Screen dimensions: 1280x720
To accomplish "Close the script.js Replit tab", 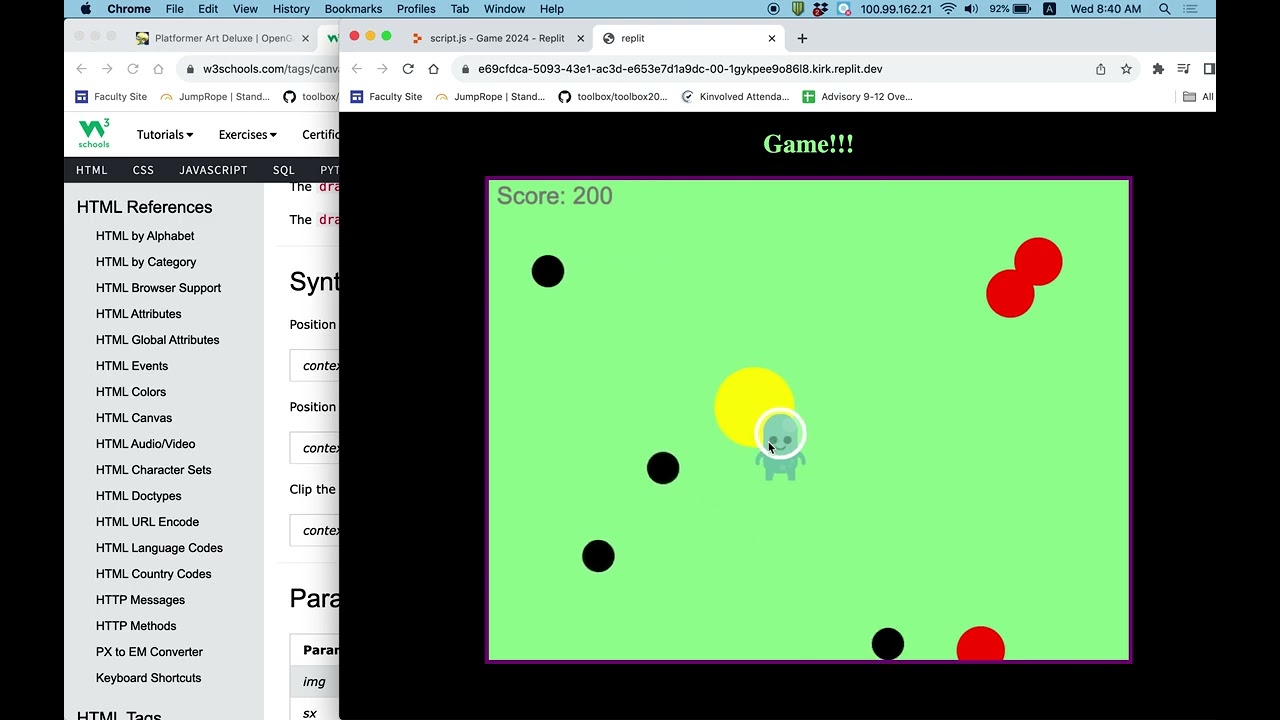I will coord(580,38).
